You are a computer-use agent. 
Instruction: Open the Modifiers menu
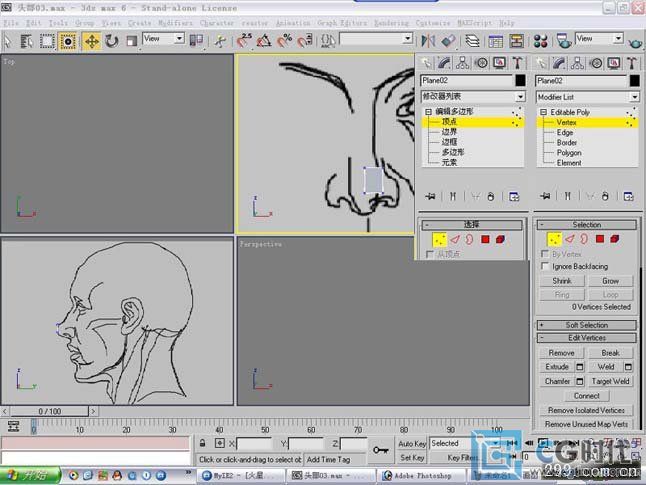tap(176, 23)
